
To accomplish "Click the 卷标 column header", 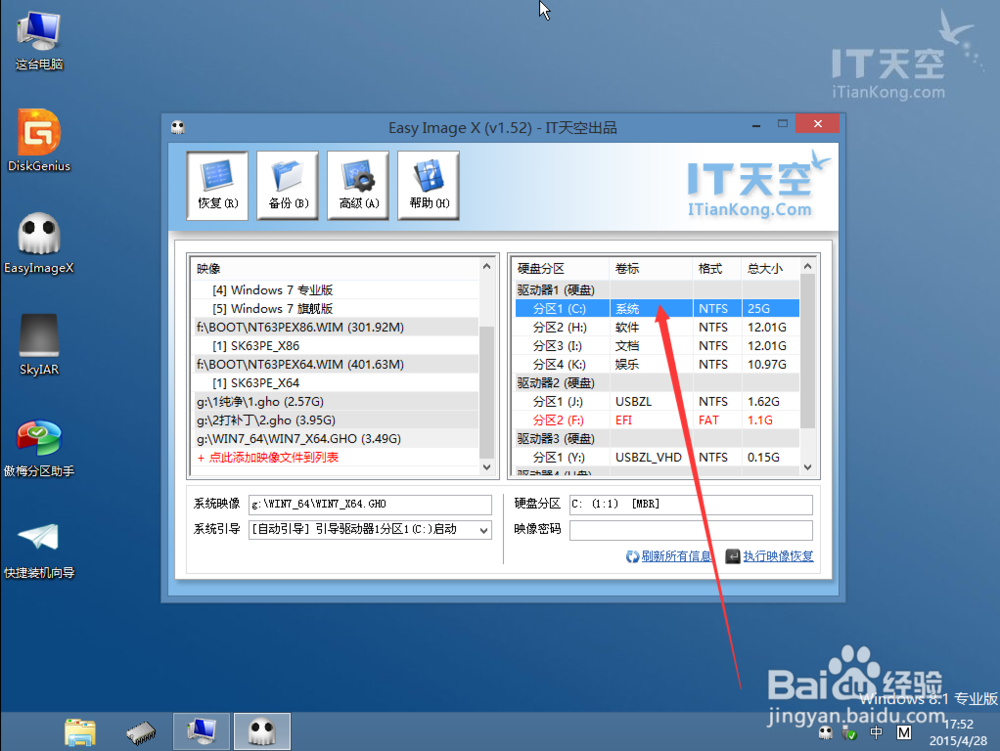I will [651, 268].
